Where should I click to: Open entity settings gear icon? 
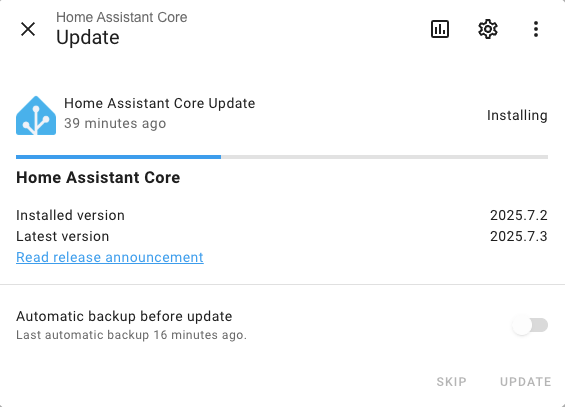coord(488,29)
